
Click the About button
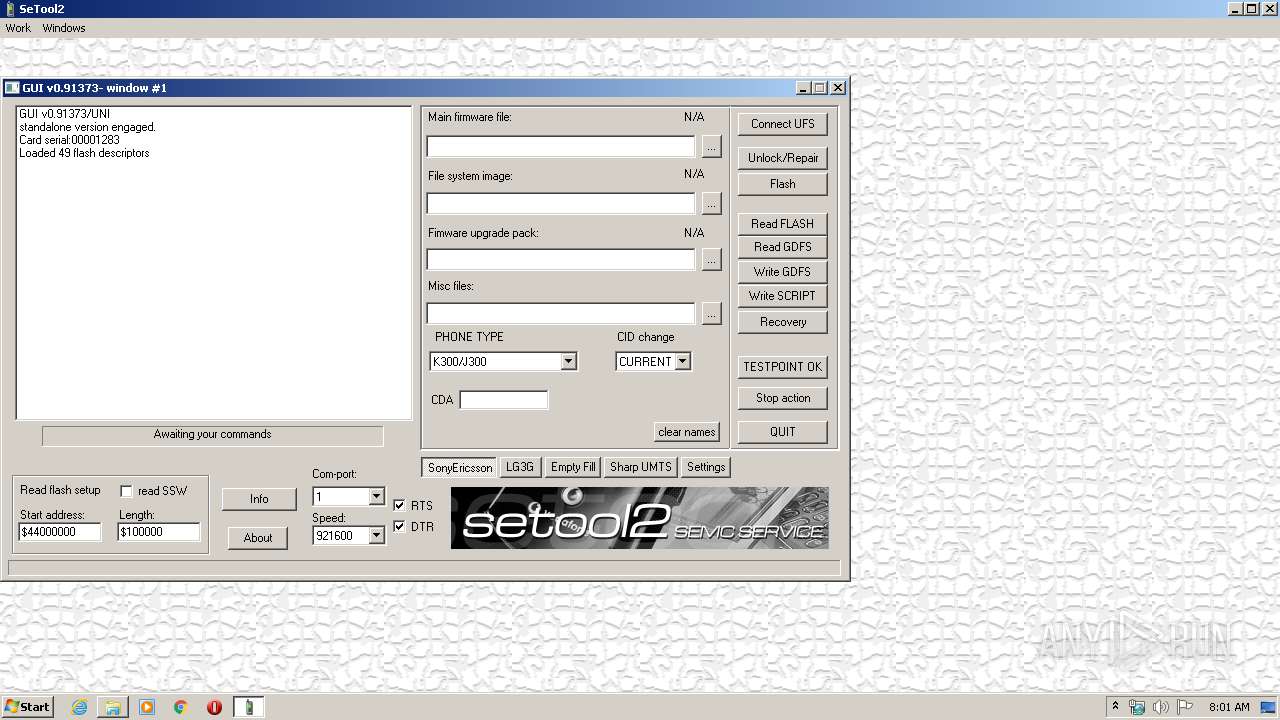coord(258,538)
